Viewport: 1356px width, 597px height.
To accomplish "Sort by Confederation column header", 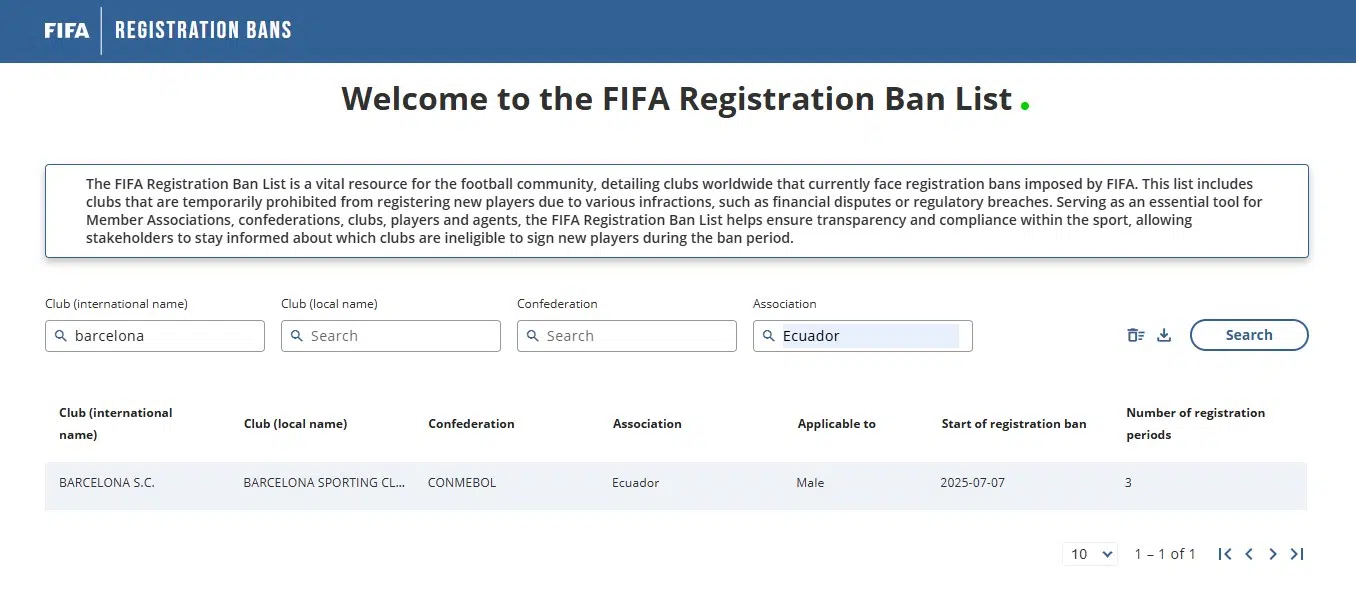I will click(471, 424).
